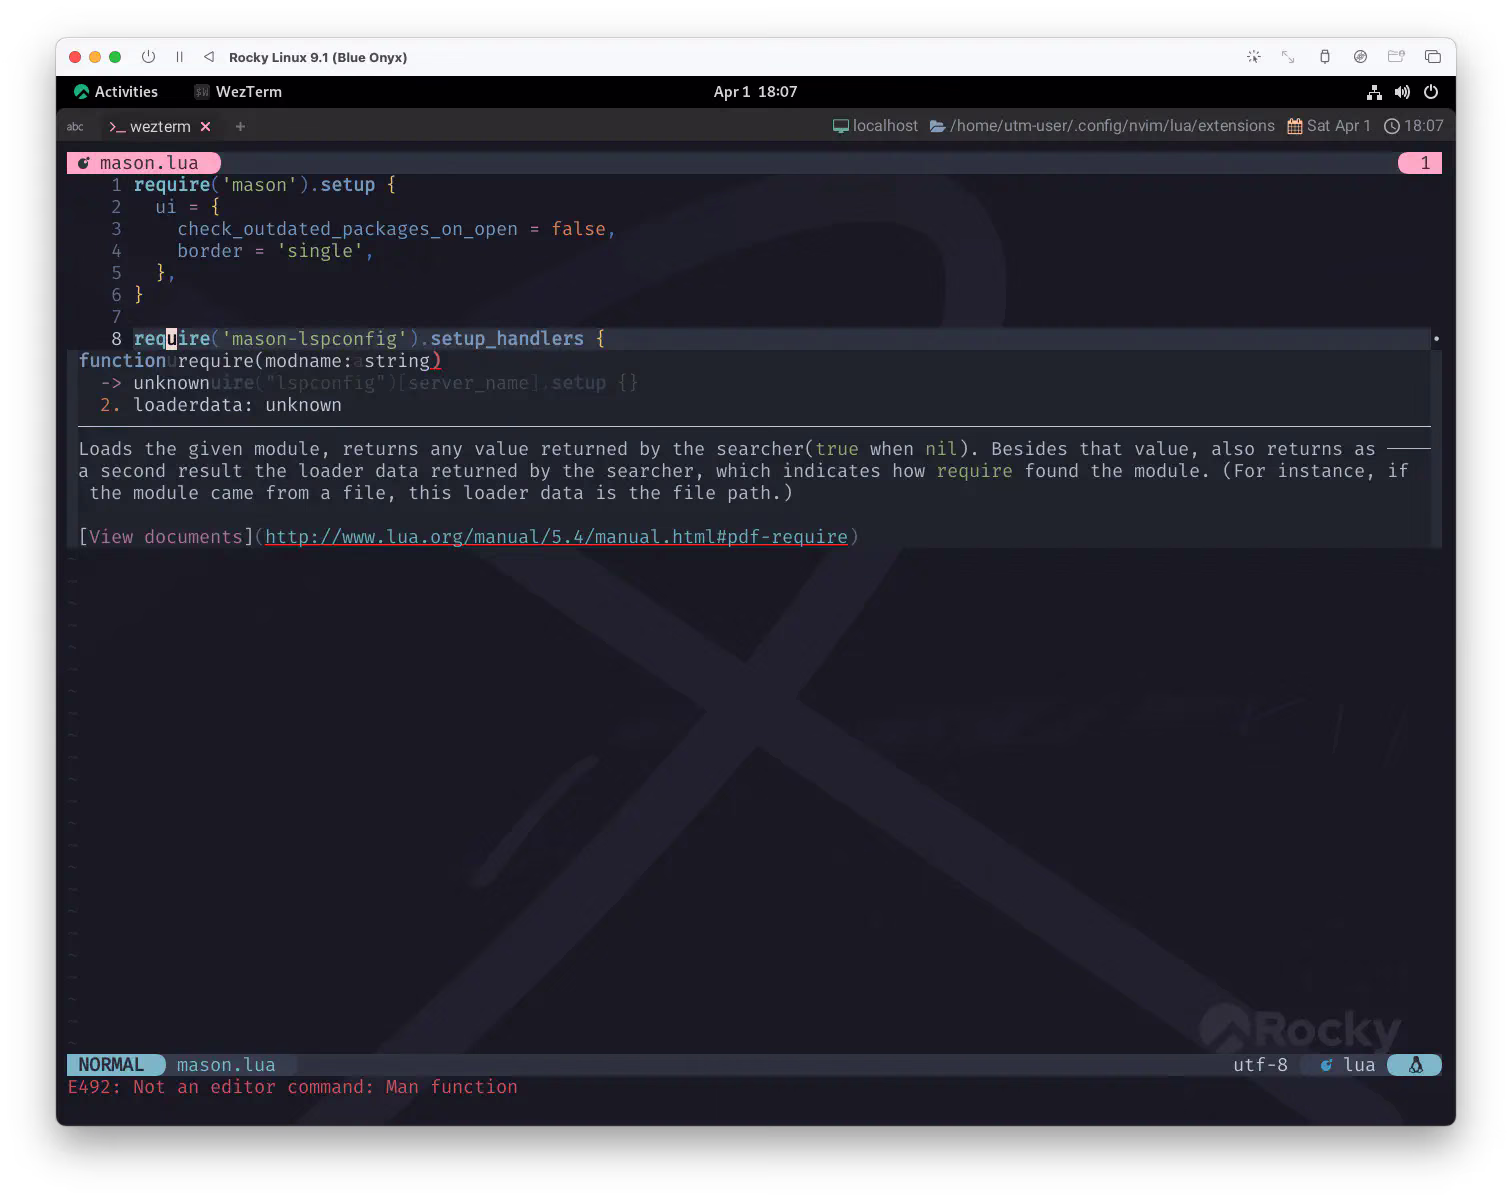Click the 18:07 tab bar clock

(x=1413, y=126)
